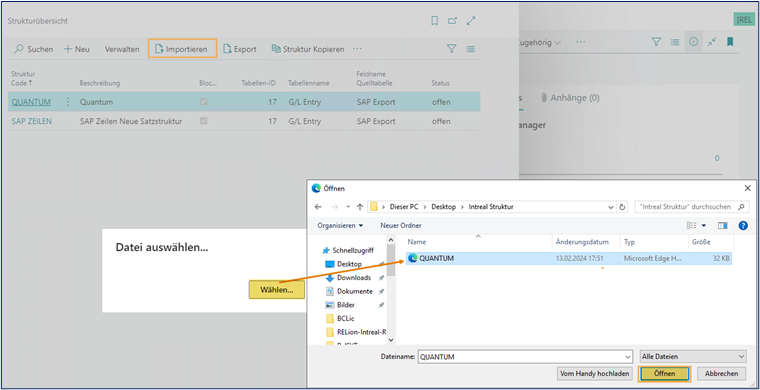Open the QUANTUM structure code link
Screen dimensions: 760x390
[31, 102]
